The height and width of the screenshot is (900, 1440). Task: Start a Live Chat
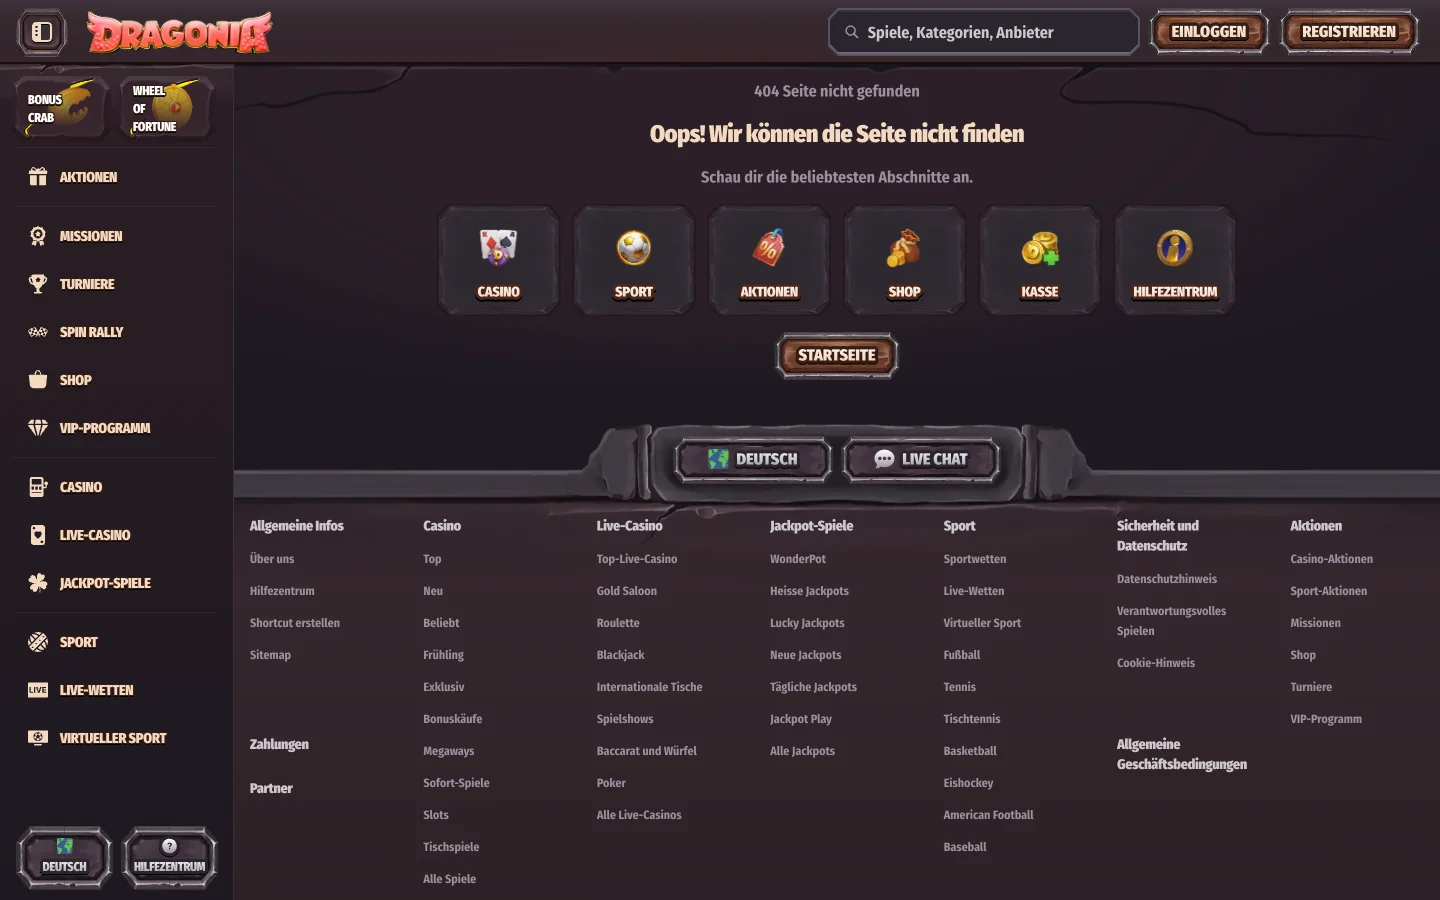click(x=921, y=460)
